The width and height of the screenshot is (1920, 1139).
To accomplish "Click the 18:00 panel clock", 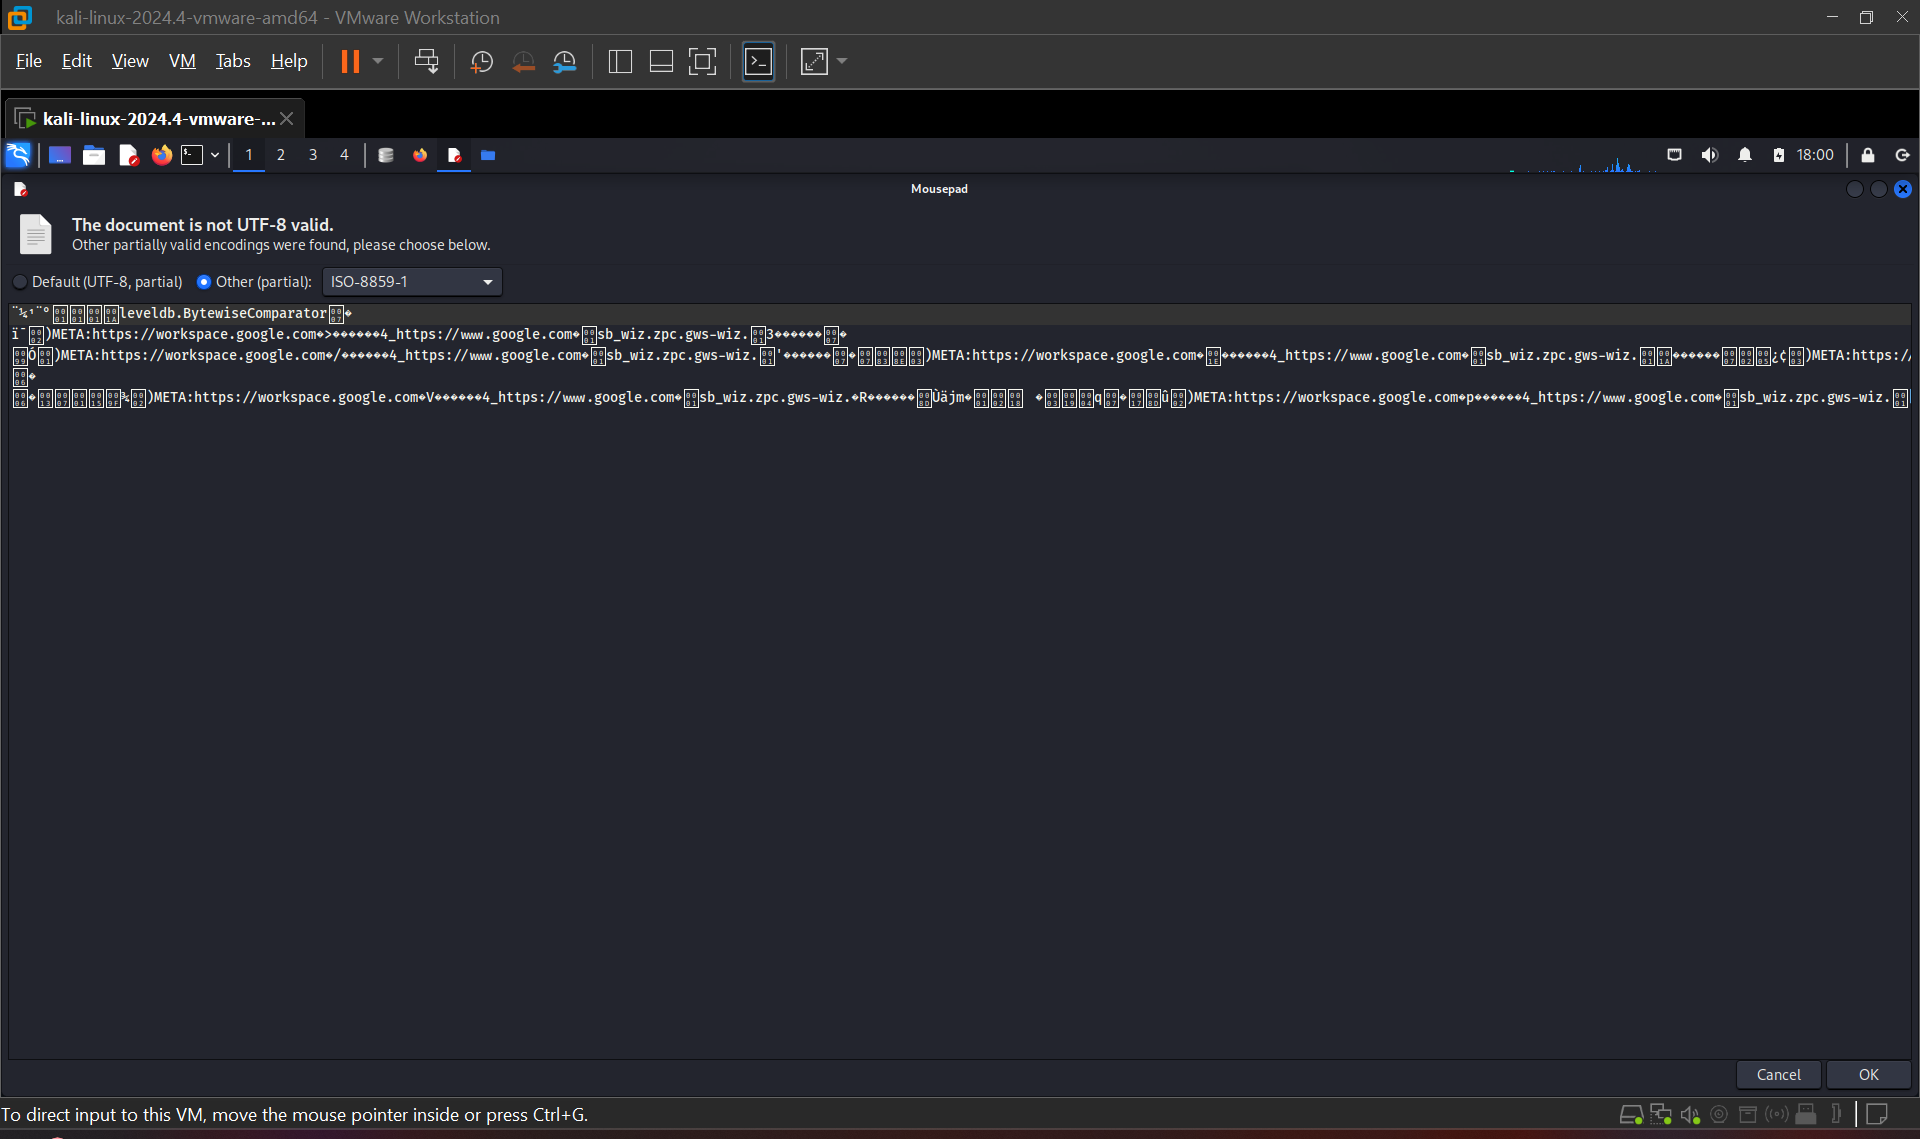I will 1815,155.
